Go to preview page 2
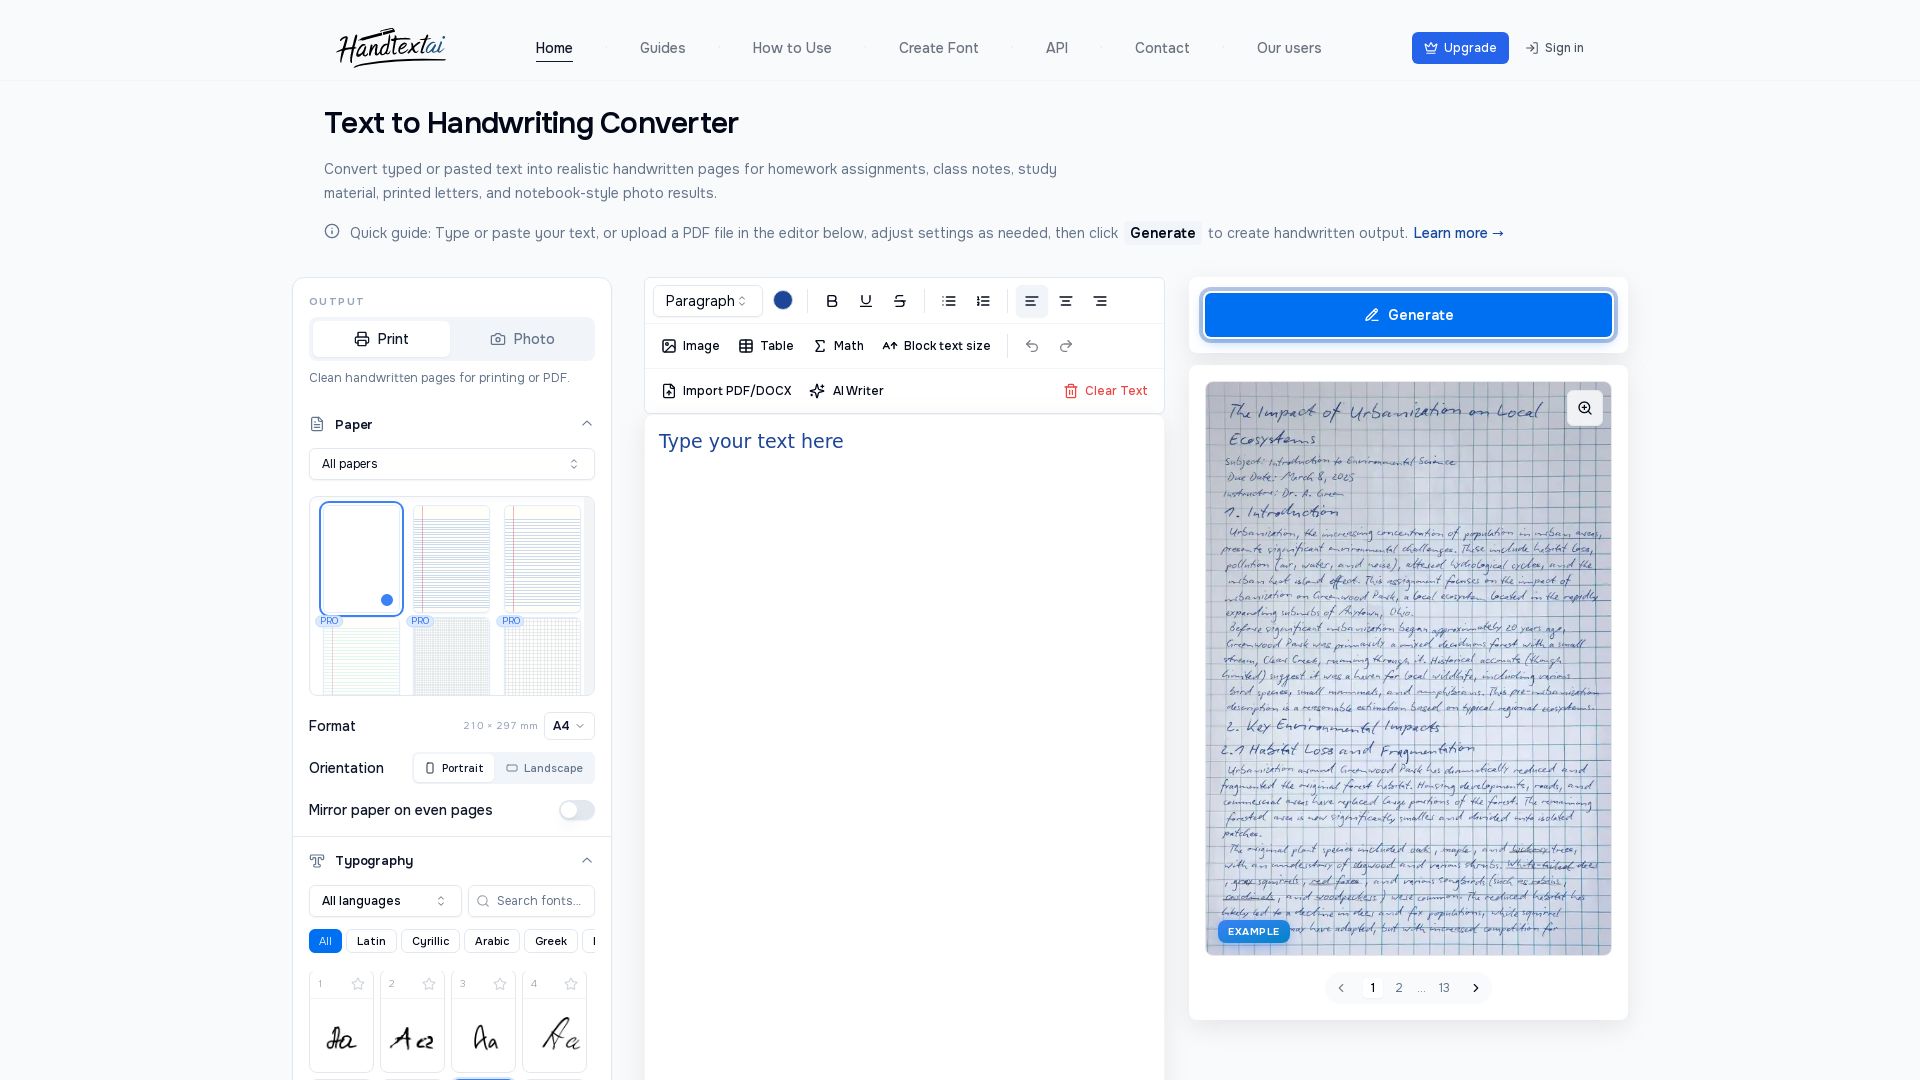 (1399, 988)
